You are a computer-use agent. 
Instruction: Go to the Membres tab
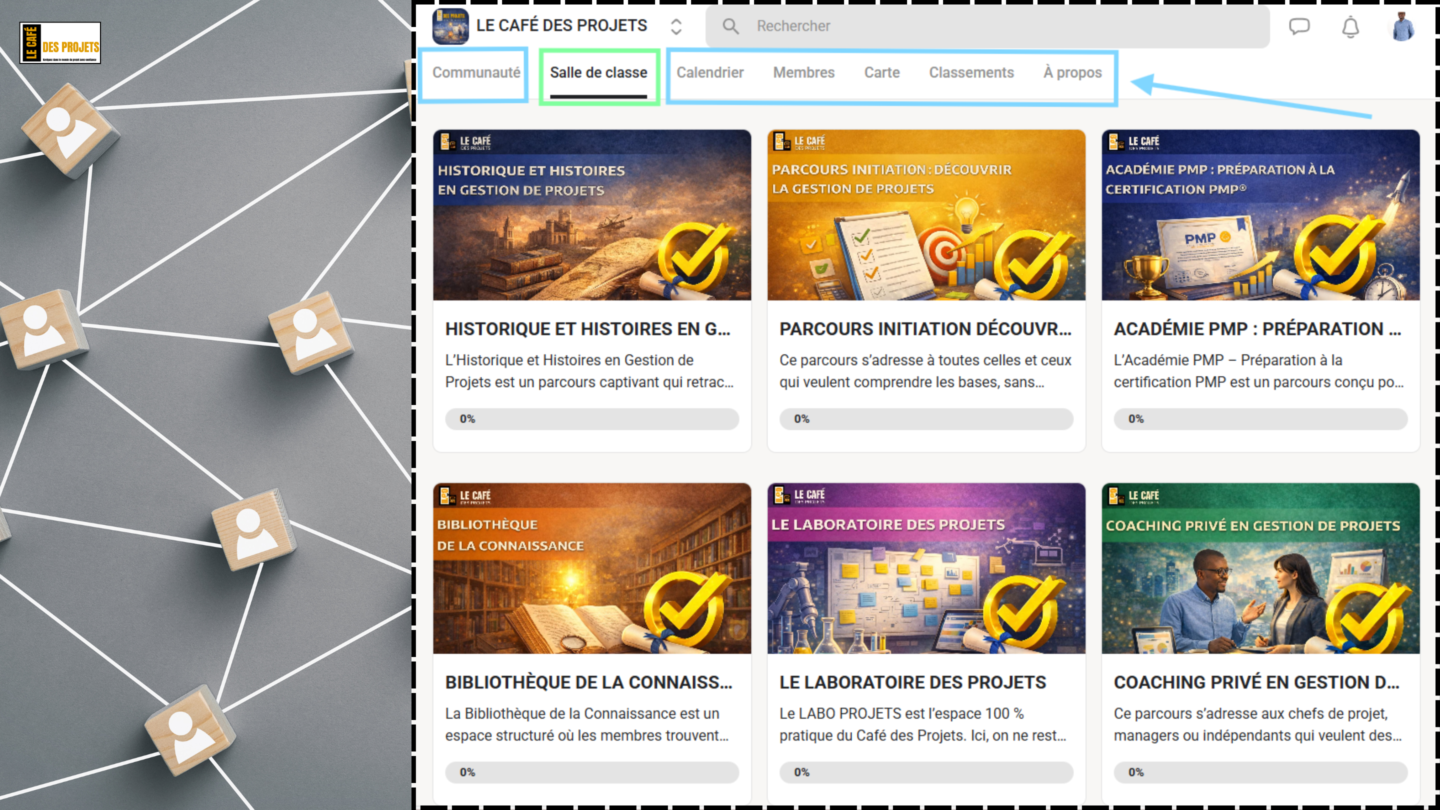click(804, 72)
